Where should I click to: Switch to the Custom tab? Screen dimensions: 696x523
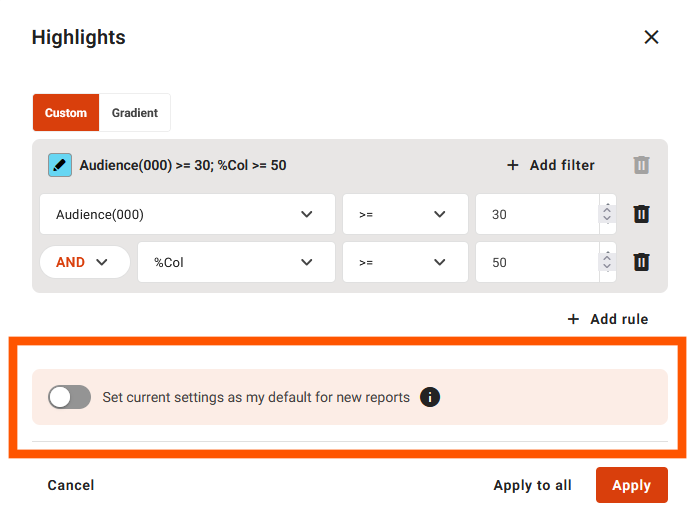[x=66, y=113]
